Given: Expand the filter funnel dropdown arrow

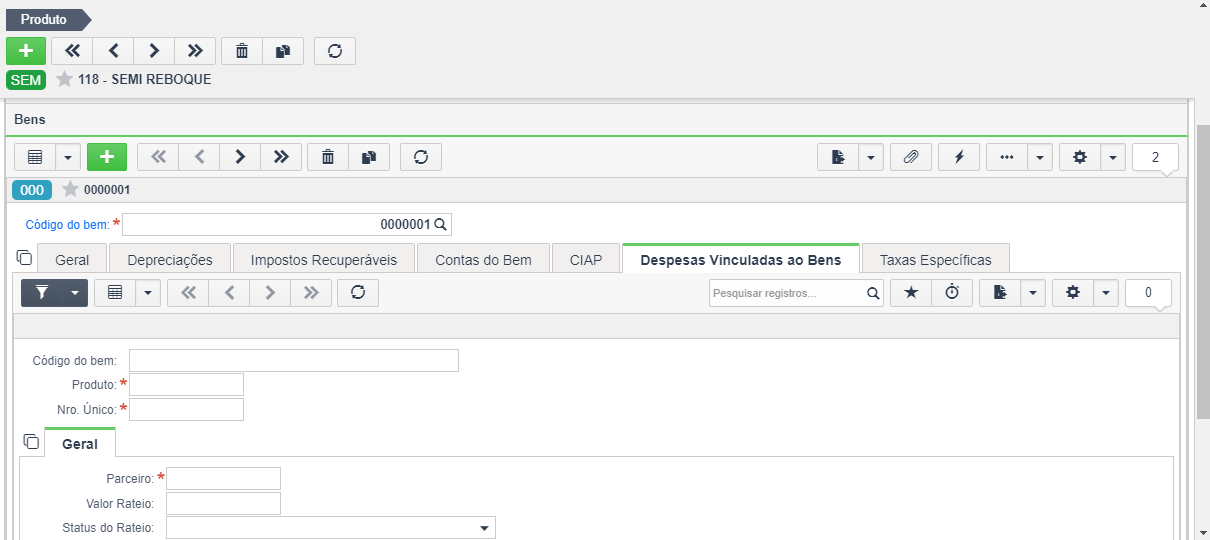Looking at the screenshot, I should 75,292.
